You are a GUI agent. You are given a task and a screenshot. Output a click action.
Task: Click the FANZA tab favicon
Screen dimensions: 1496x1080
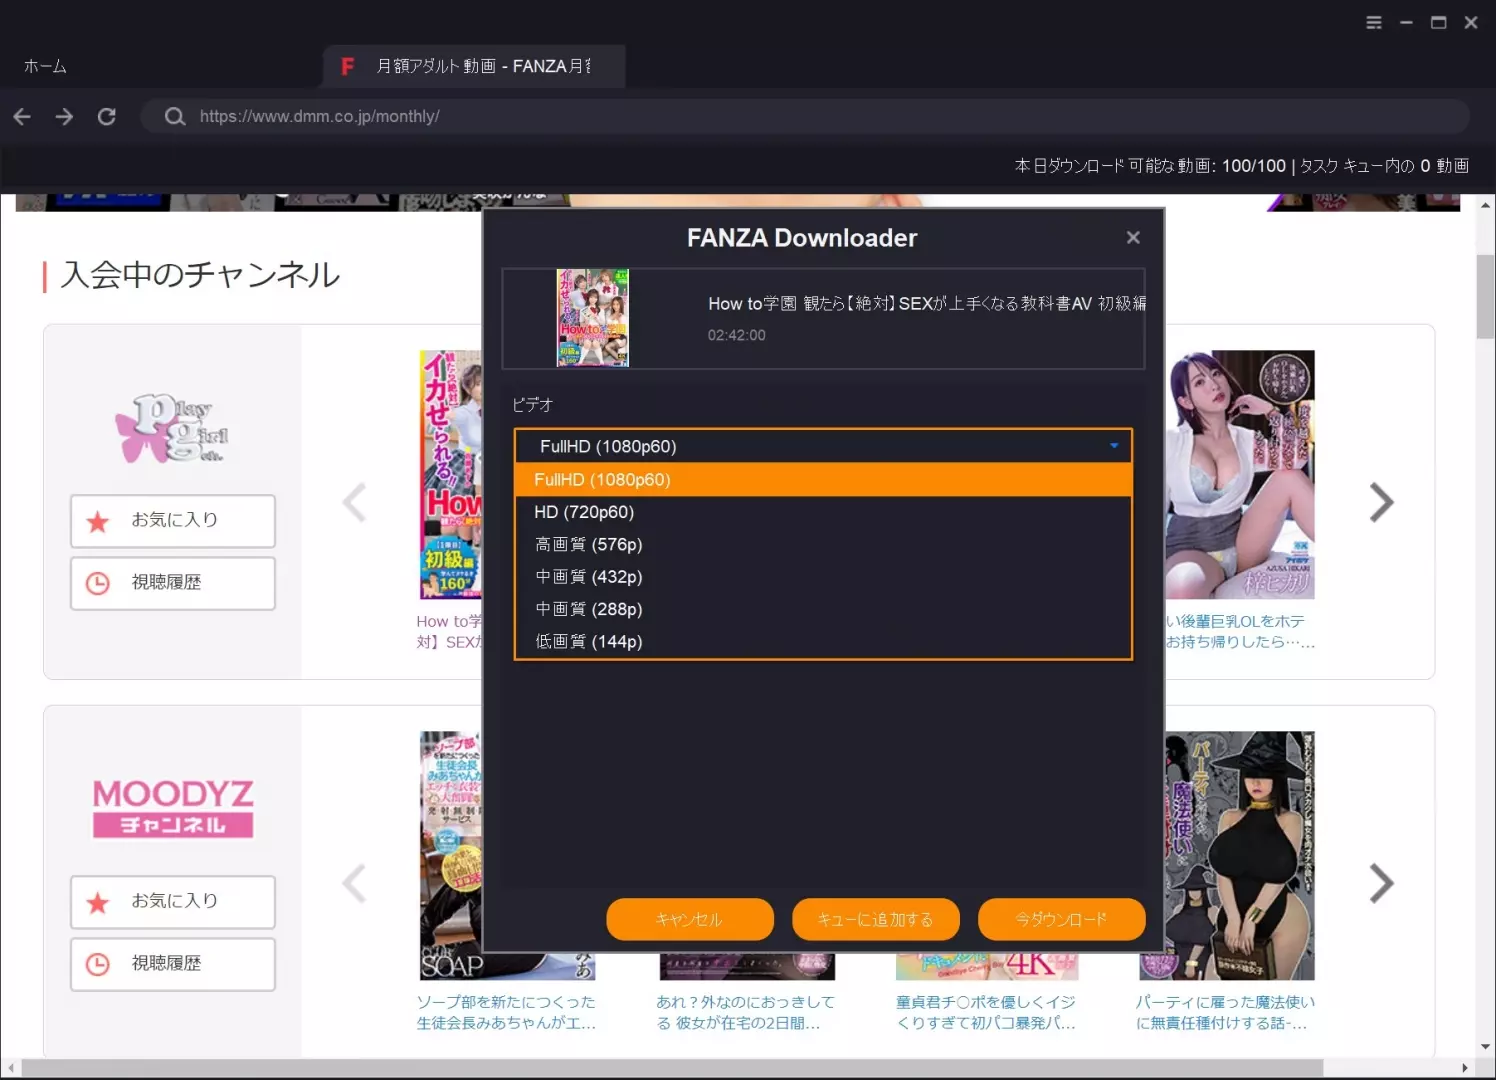tap(348, 66)
